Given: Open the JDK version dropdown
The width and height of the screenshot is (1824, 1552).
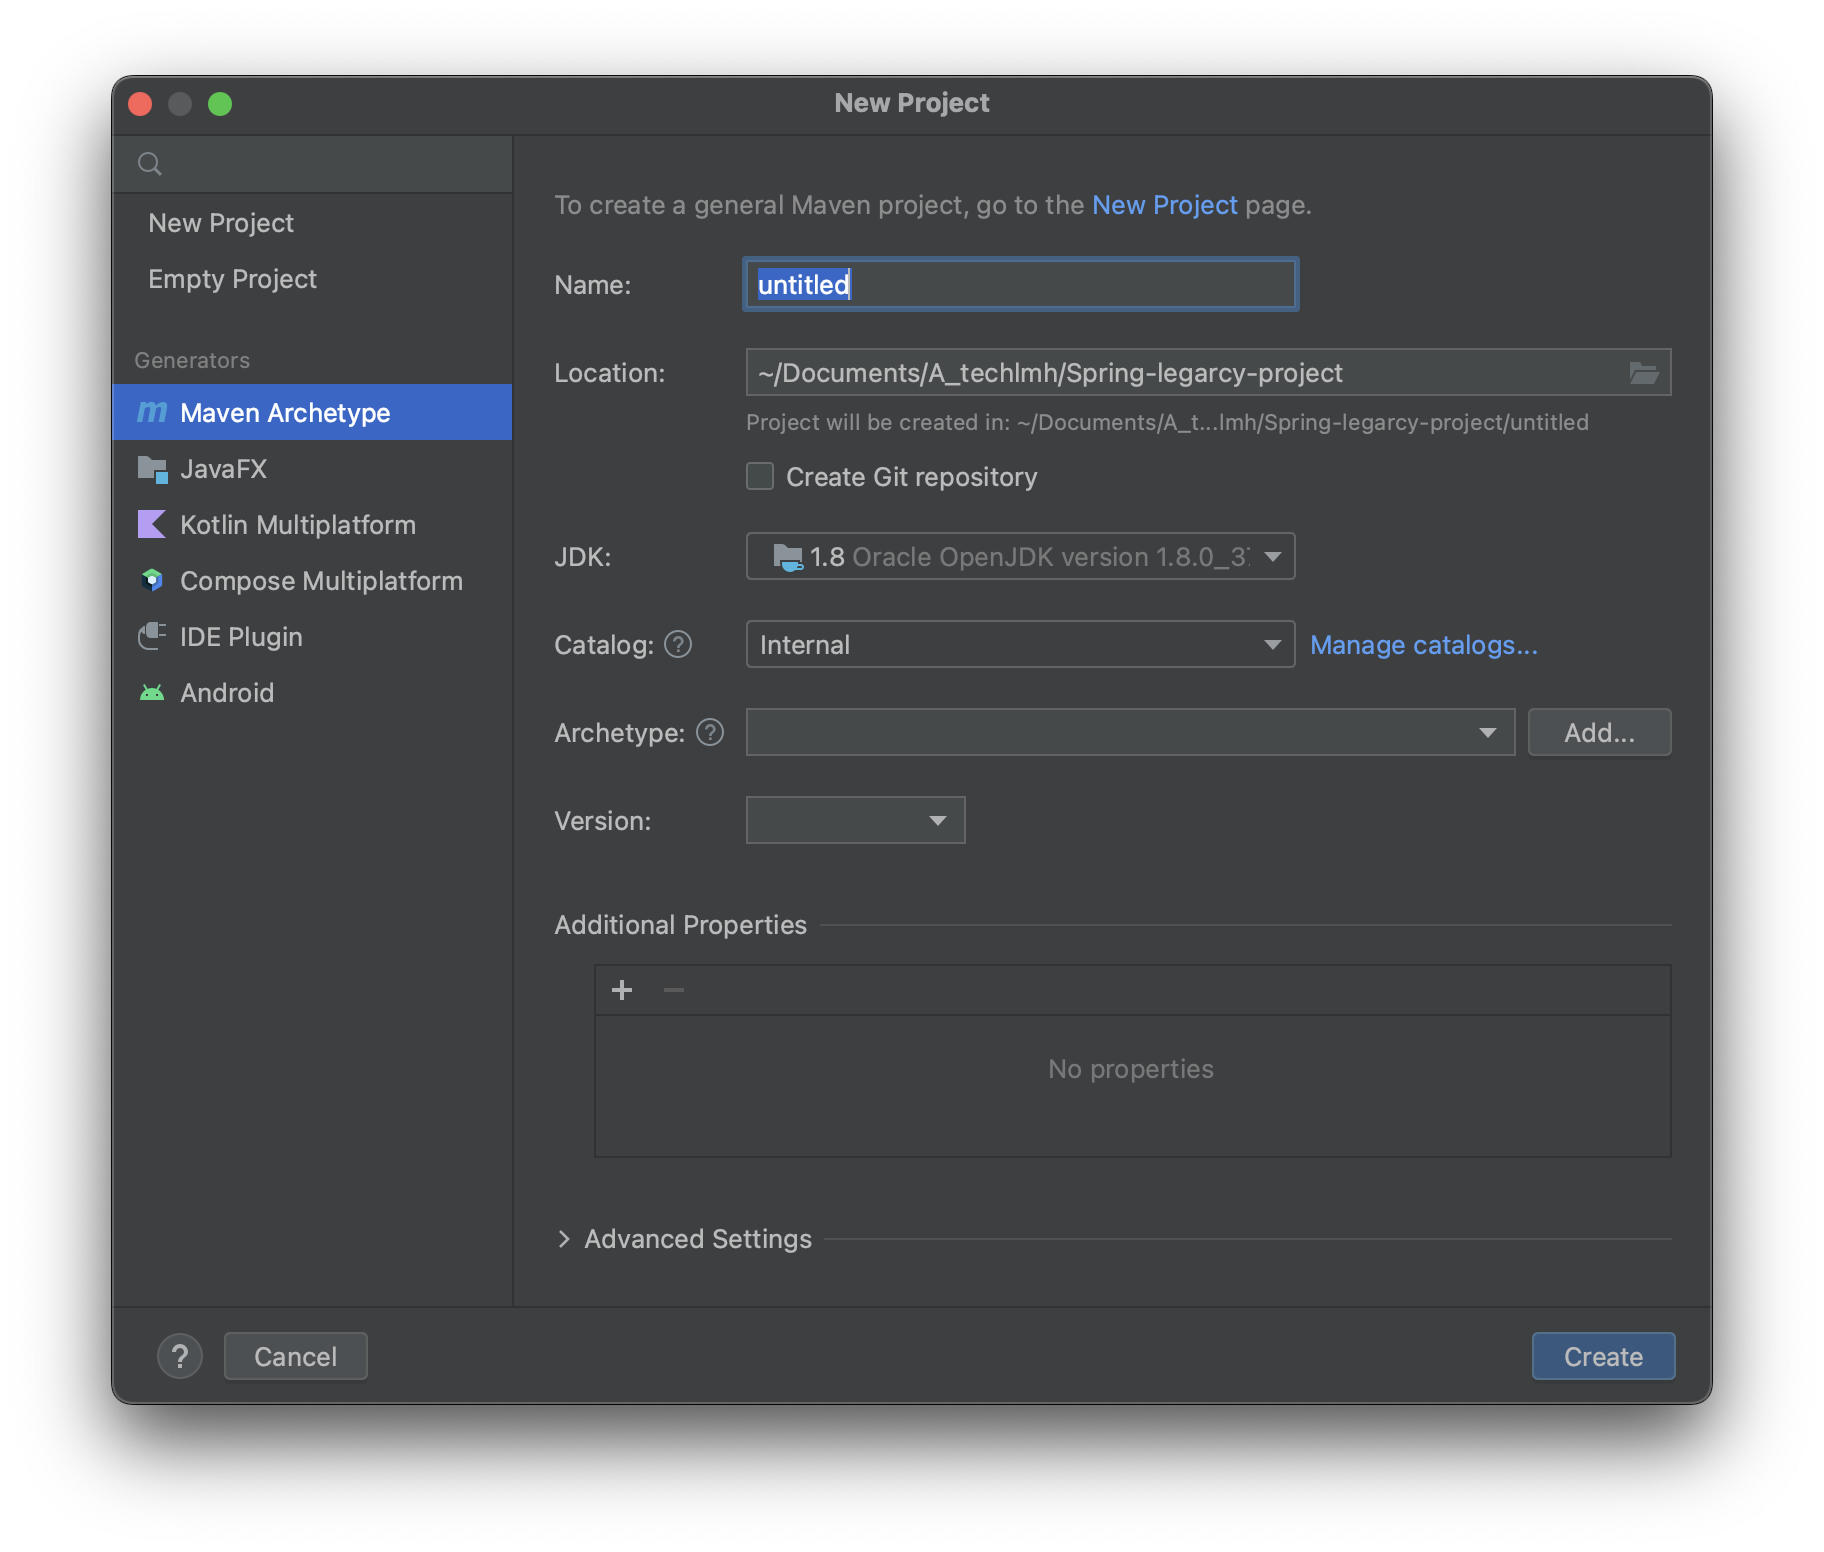Looking at the screenshot, I should [1021, 557].
